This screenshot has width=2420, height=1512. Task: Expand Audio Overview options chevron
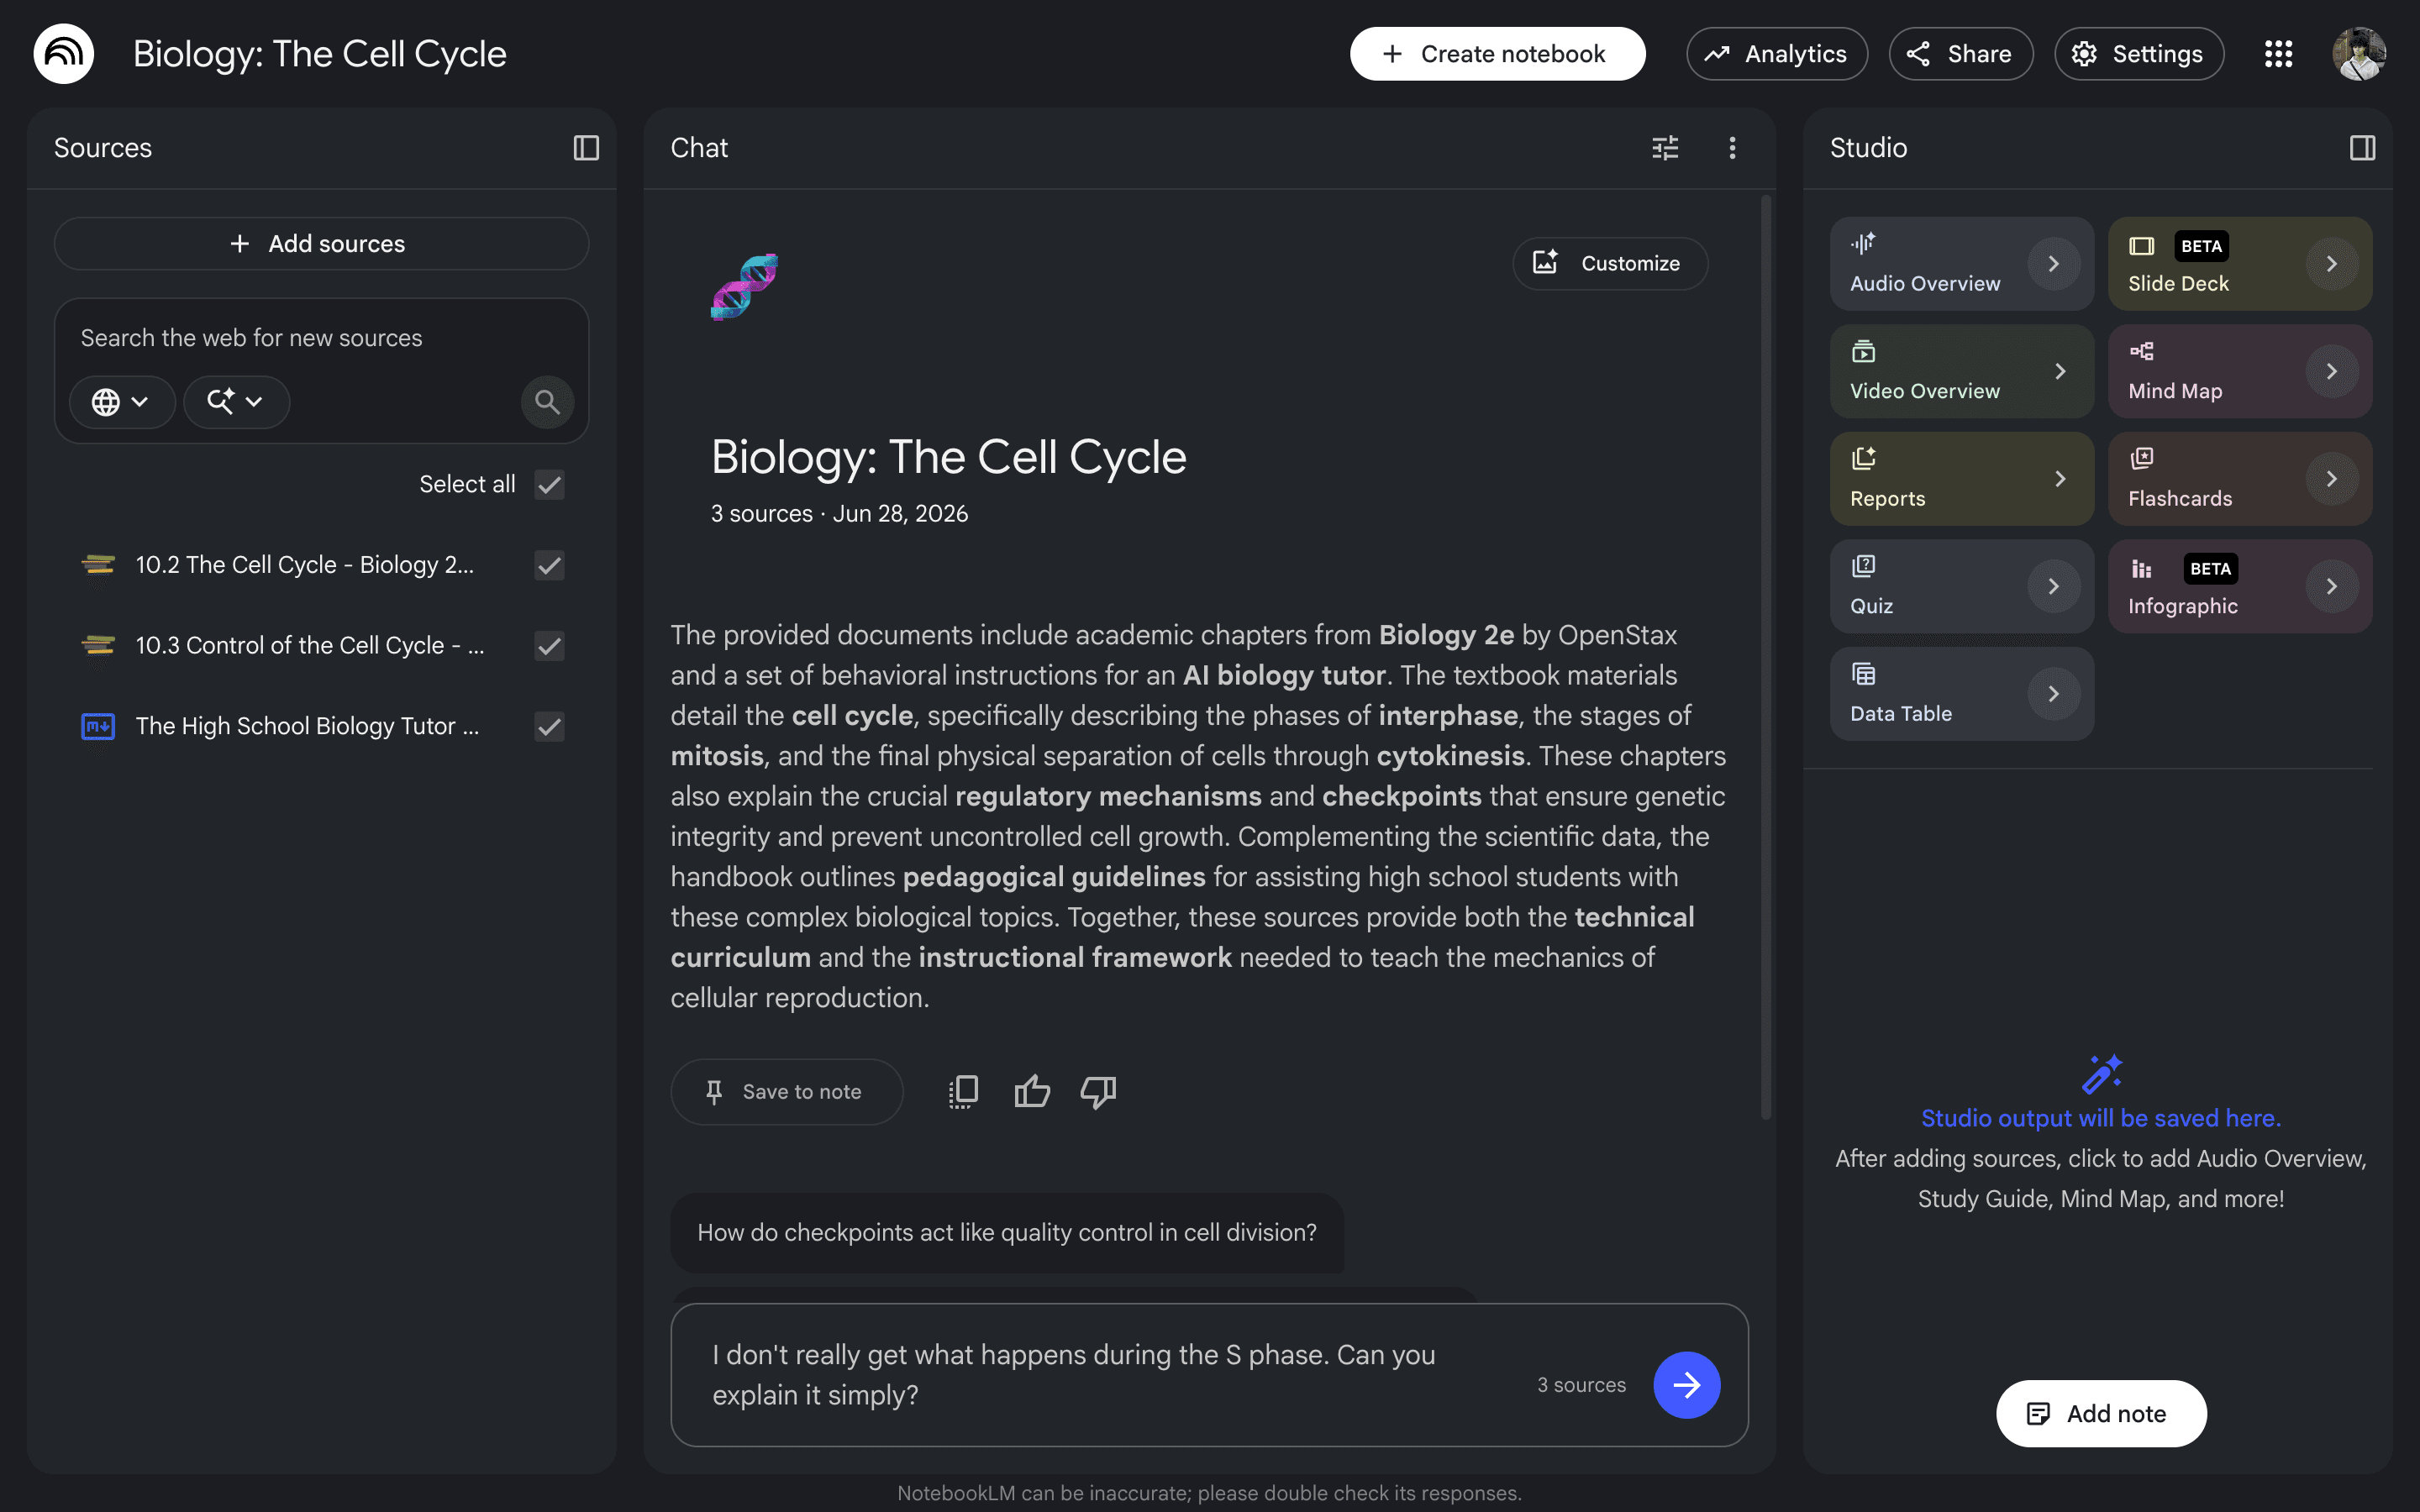pos(2053,264)
